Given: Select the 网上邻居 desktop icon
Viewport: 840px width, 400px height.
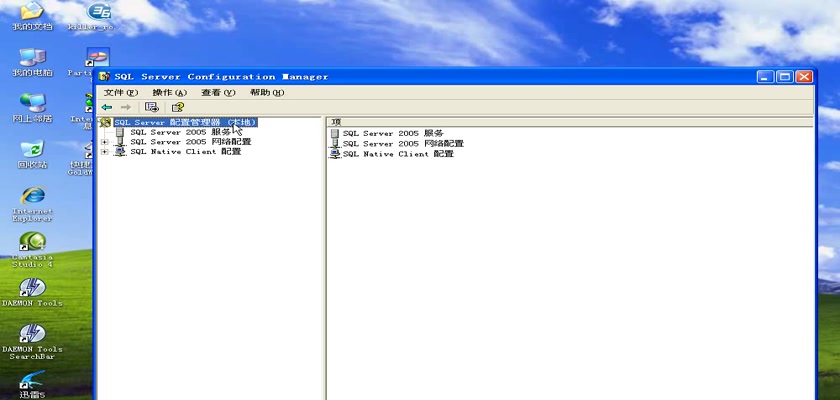Looking at the screenshot, I should pyautogui.click(x=33, y=108).
